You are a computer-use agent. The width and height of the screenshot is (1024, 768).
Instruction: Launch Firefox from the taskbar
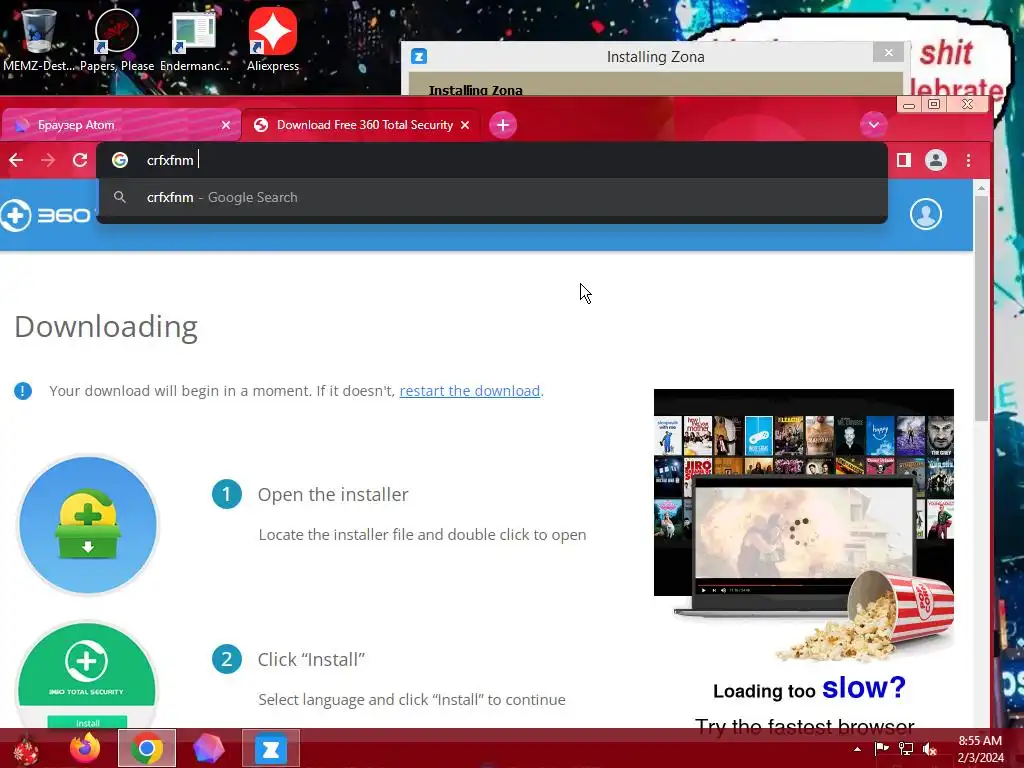(85, 748)
